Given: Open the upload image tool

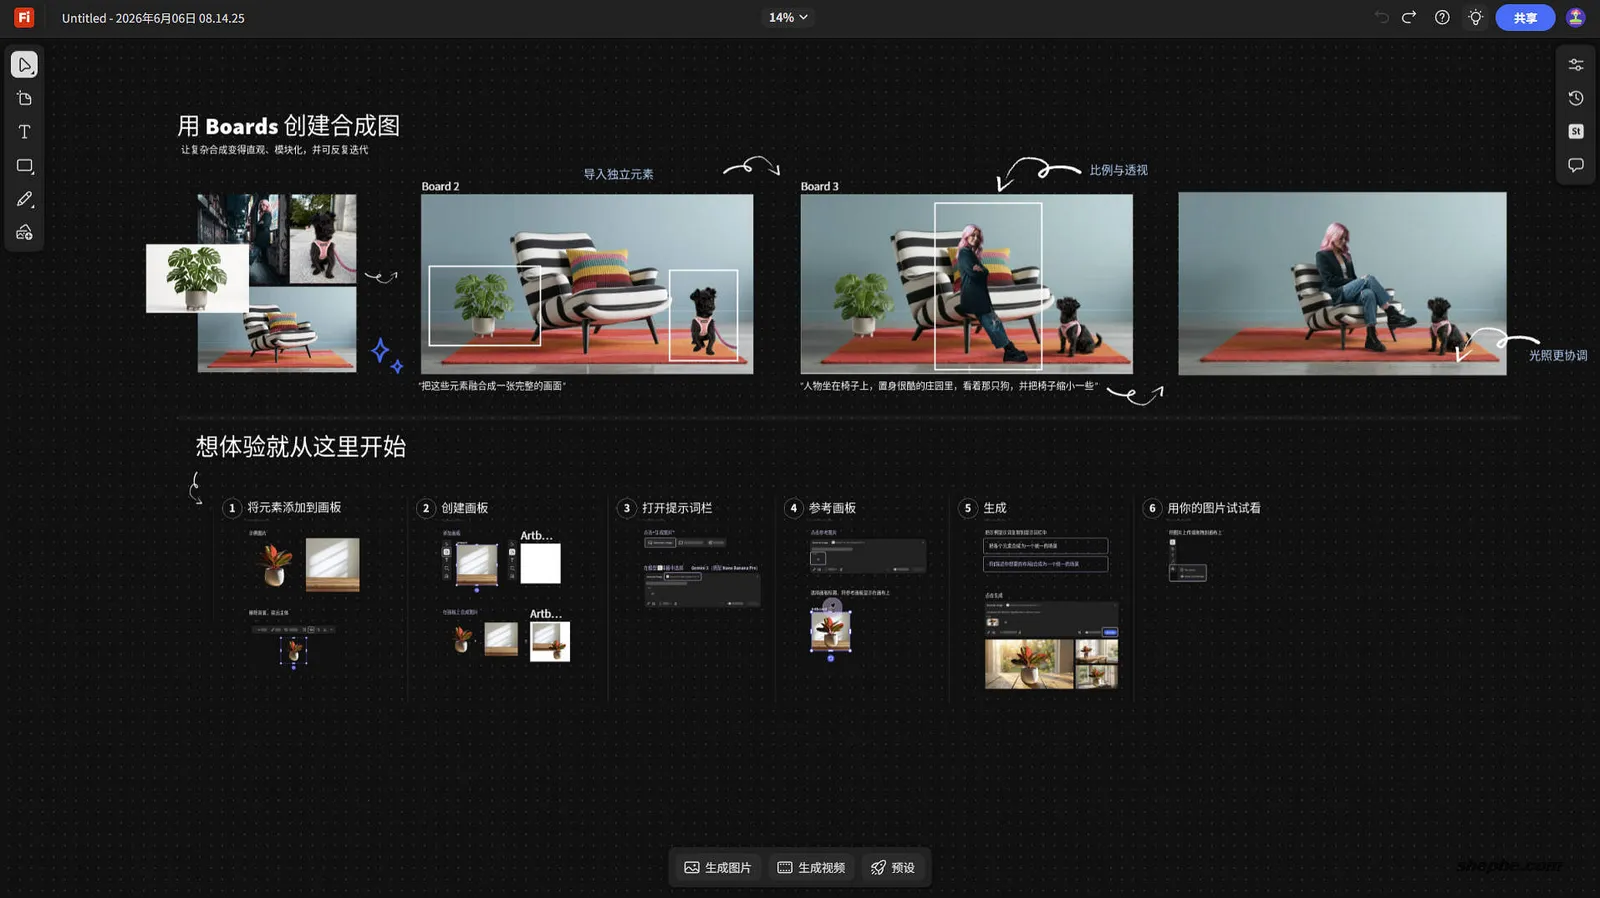Looking at the screenshot, I should pos(24,233).
